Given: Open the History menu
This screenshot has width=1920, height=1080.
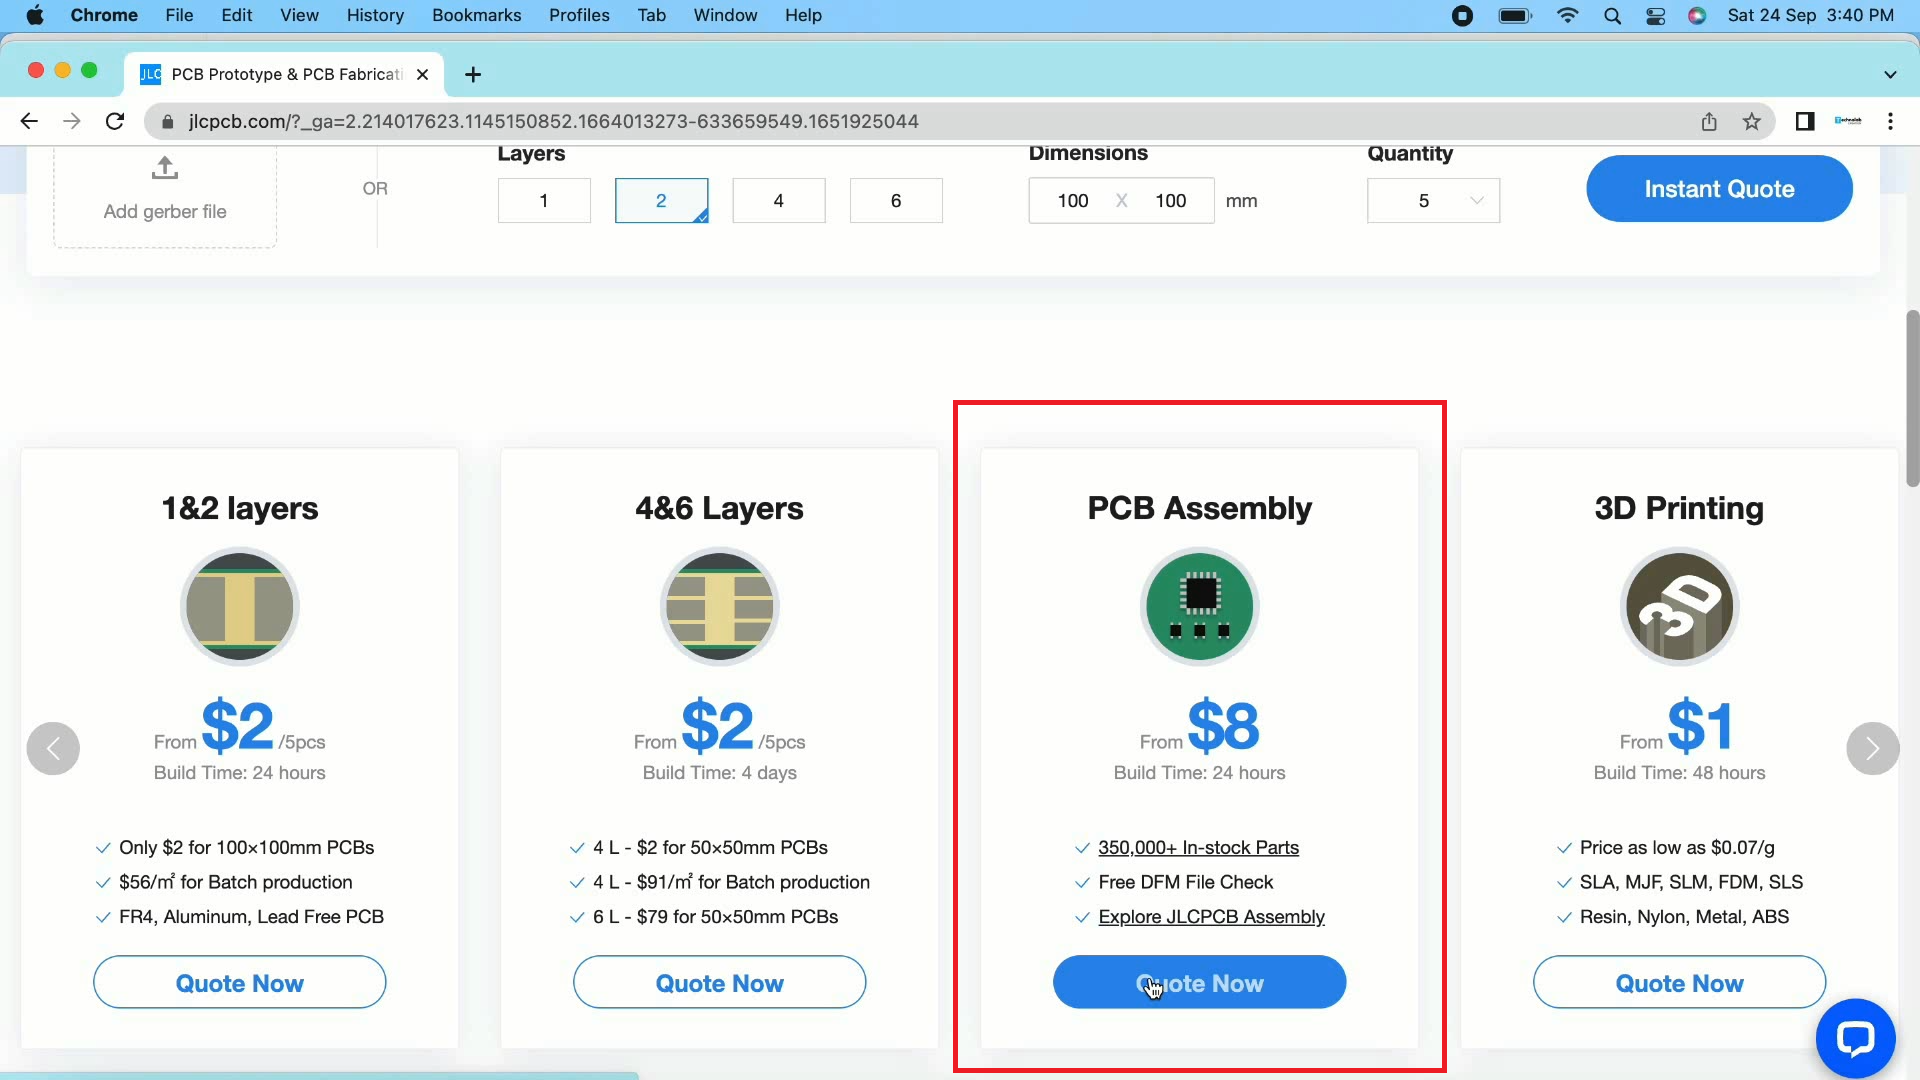Looking at the screenshot, I should [375, 15].
